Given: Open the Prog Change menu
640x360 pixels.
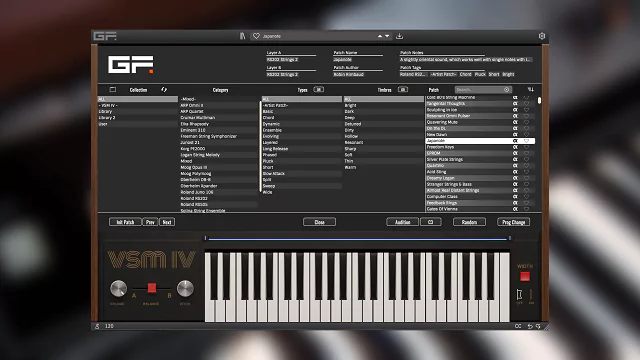Looking at the screenshot, I should (513, 222).
